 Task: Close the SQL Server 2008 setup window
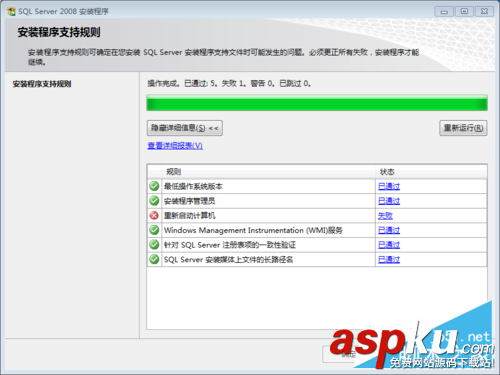(x=484, y=12)
